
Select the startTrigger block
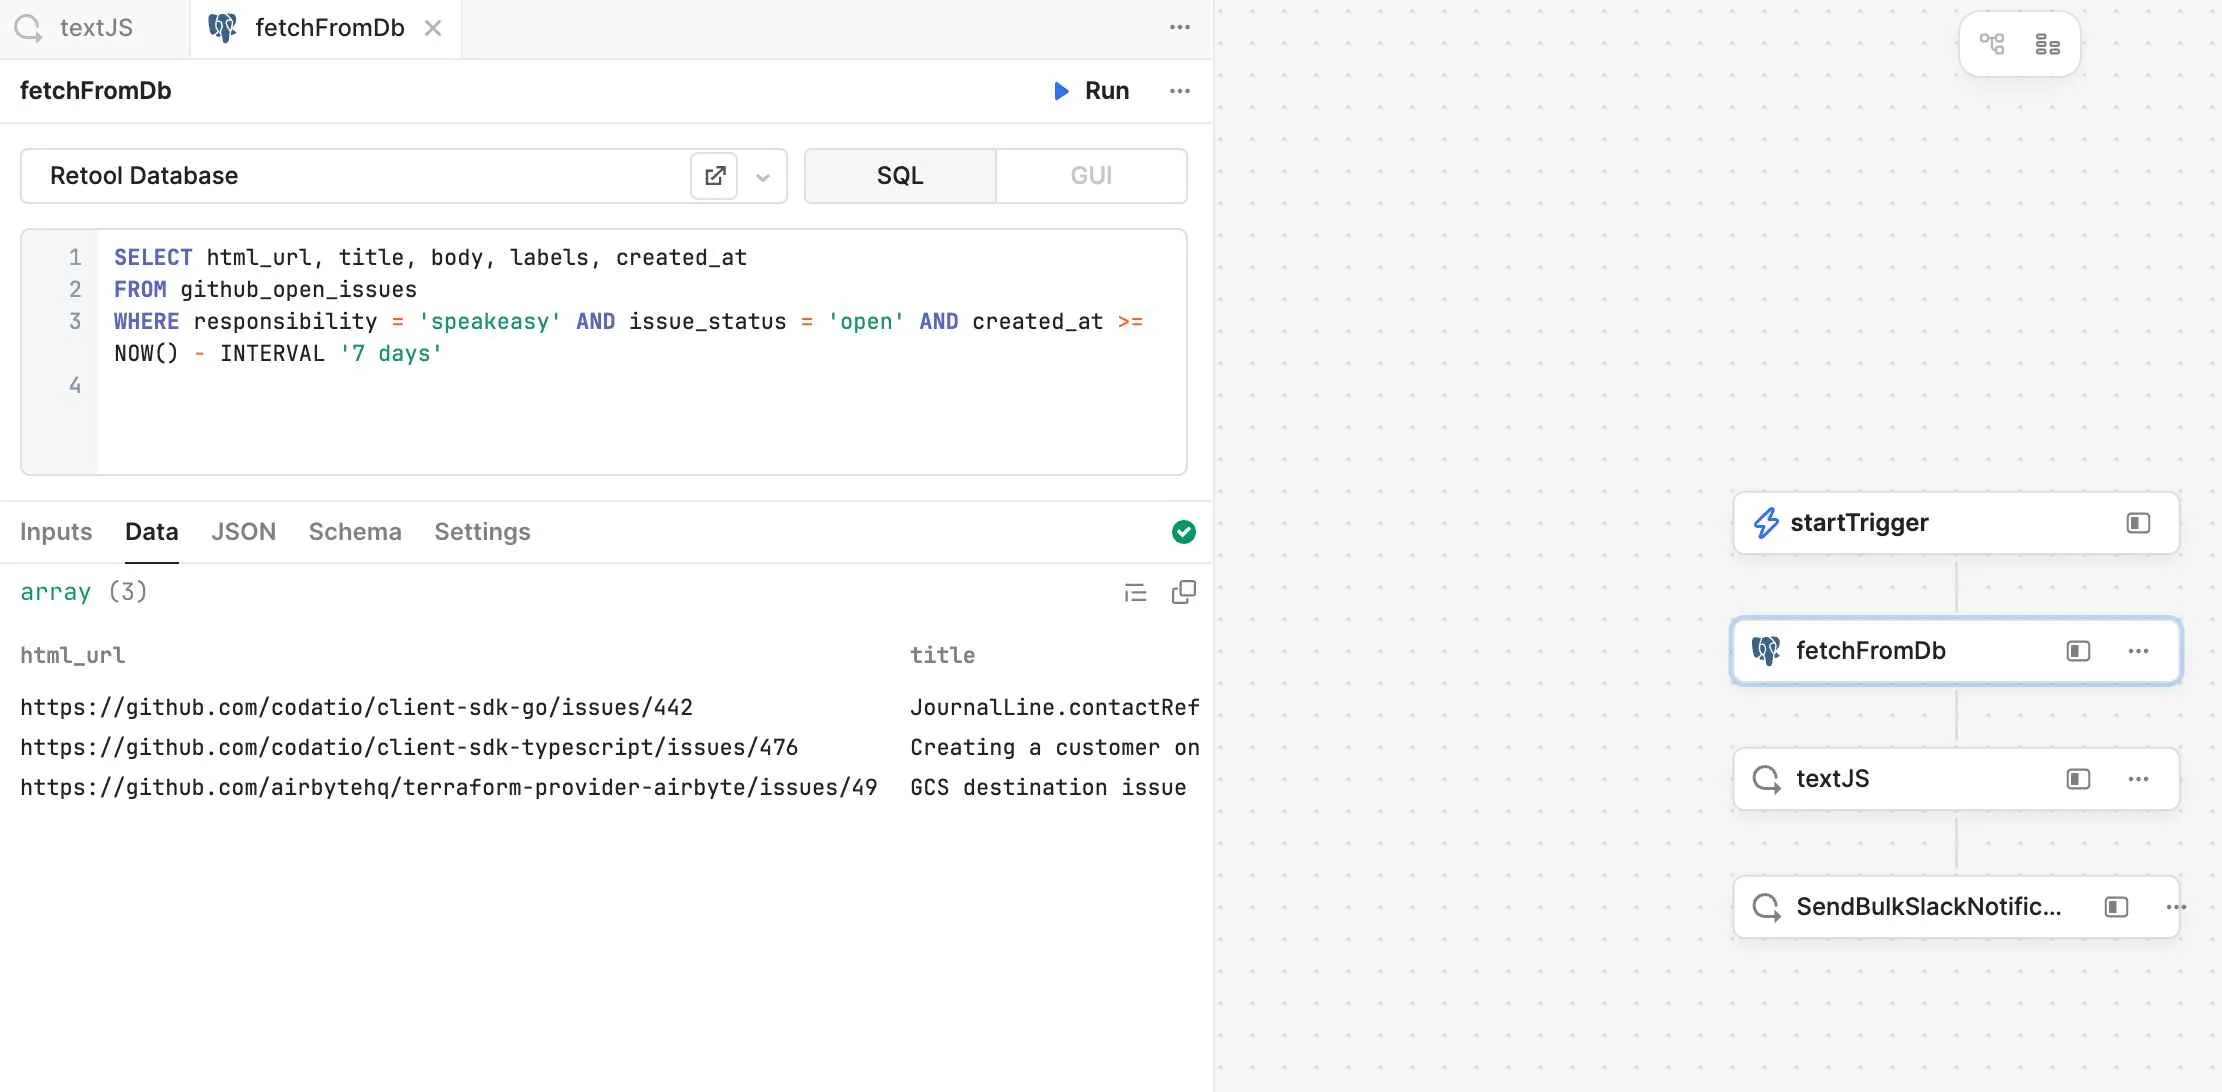pyautogui.click(x=1956, y=523)
